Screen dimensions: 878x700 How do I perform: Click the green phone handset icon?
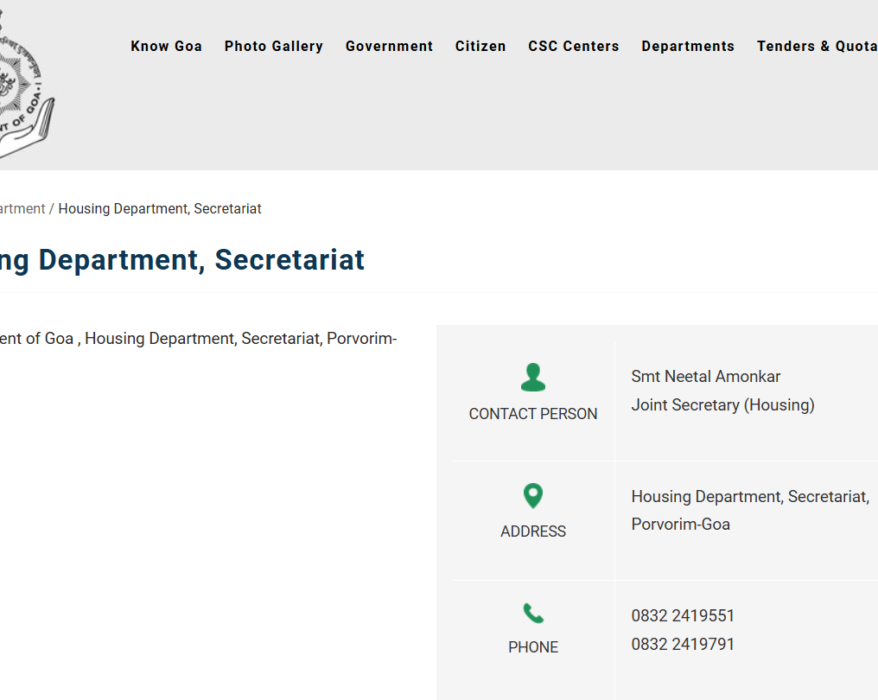(533, 613)
